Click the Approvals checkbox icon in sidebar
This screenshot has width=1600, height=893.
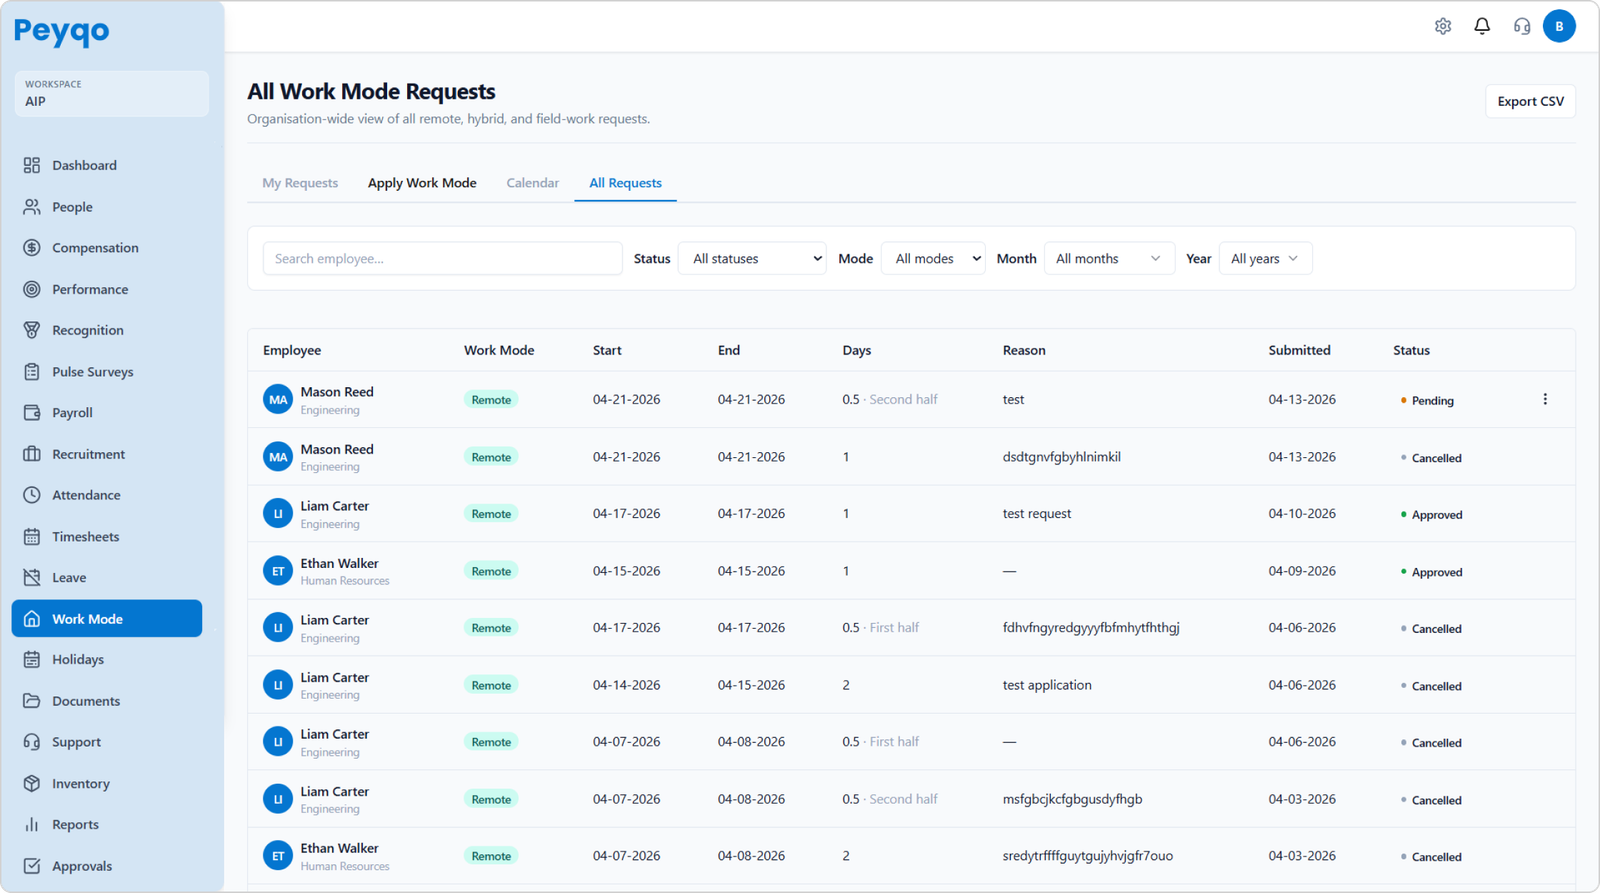pyautogui.click(x=32, y=866)
